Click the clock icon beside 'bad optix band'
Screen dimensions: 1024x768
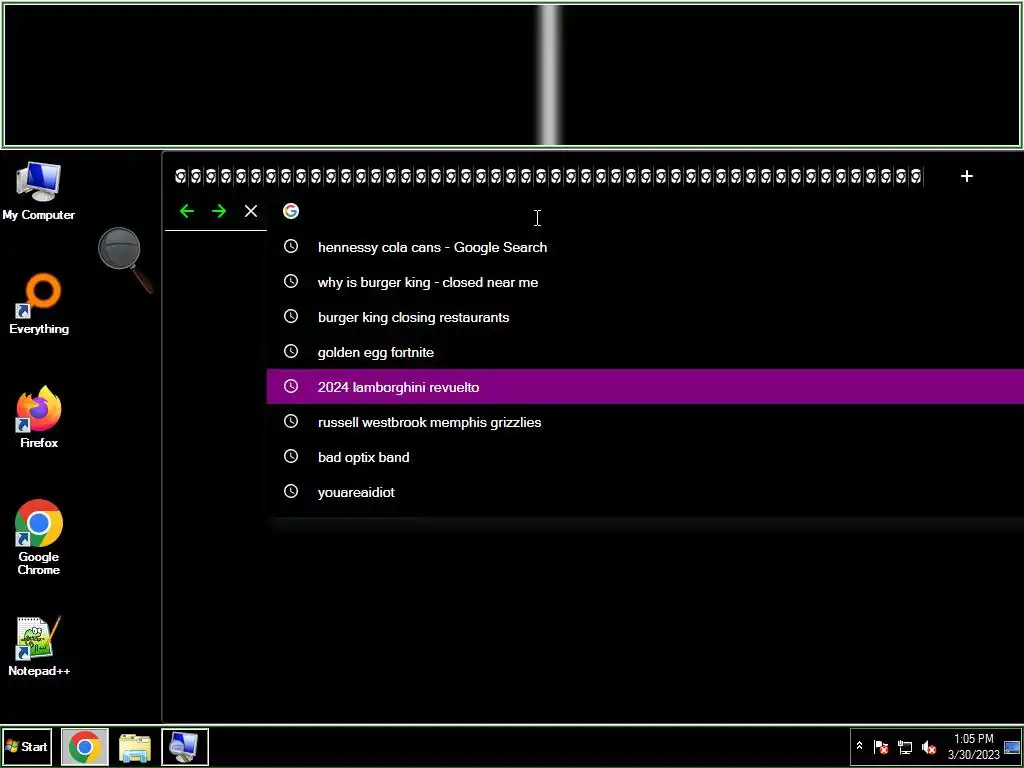click(x=291, y=456)
